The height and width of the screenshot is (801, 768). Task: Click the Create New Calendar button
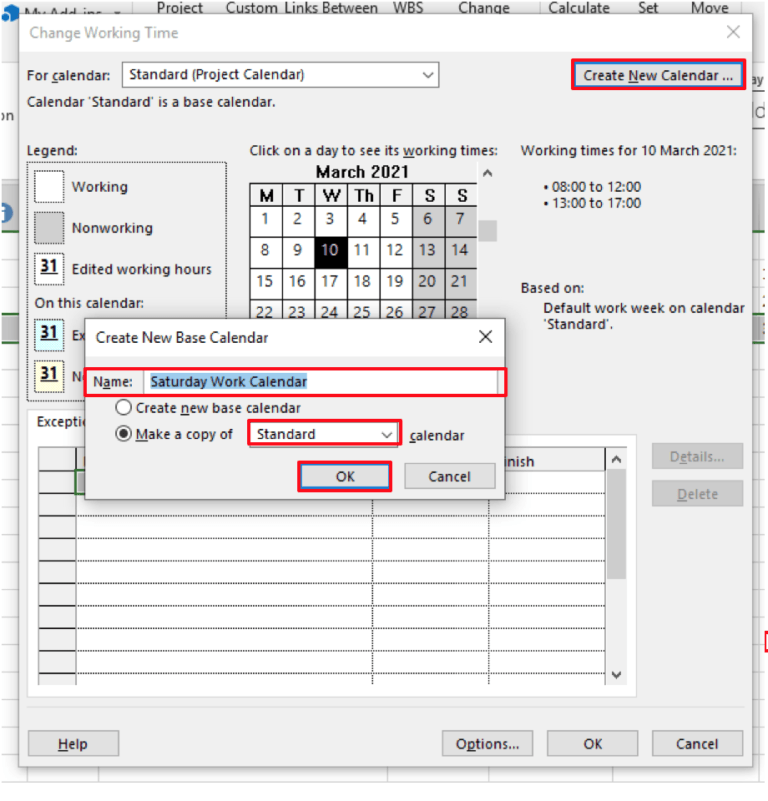[x=657, y=75]
